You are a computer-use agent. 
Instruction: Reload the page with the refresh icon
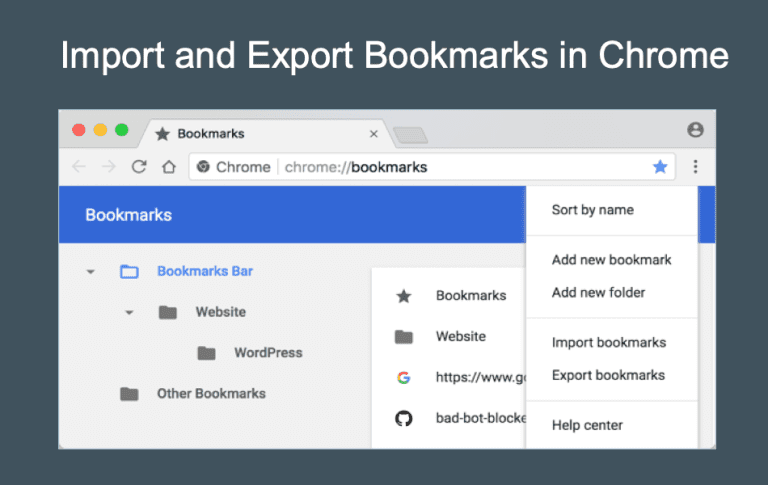[x=139, y=167]
